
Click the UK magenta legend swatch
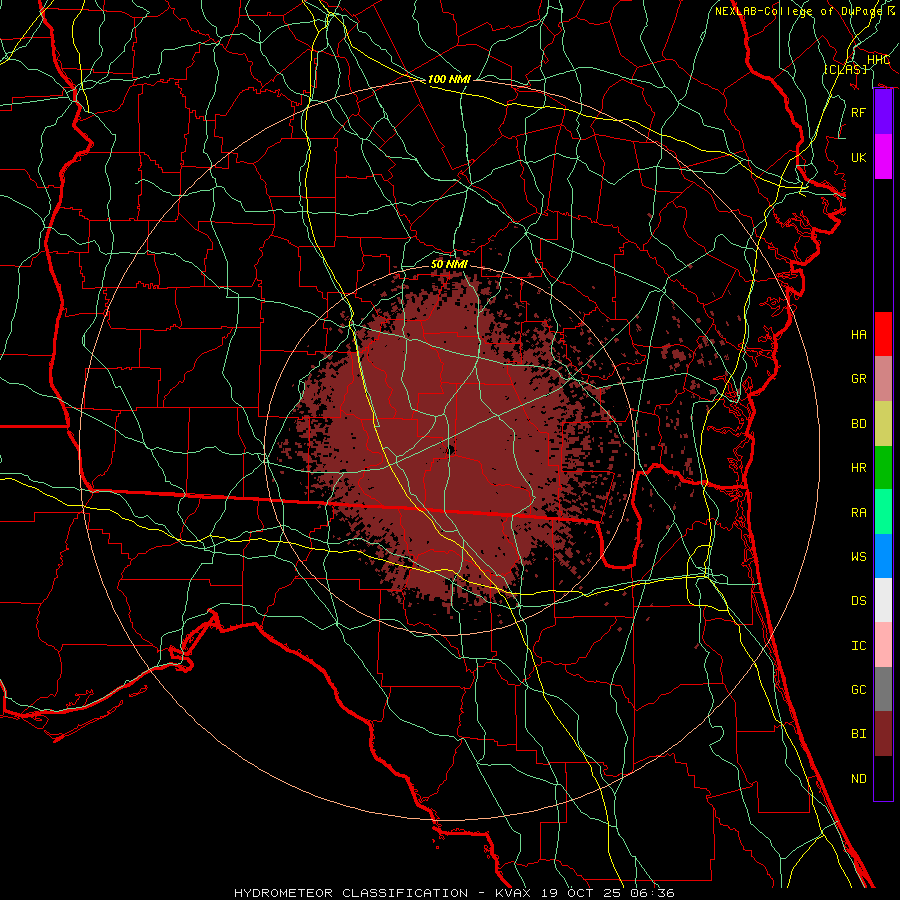click(x=883, y=157)
